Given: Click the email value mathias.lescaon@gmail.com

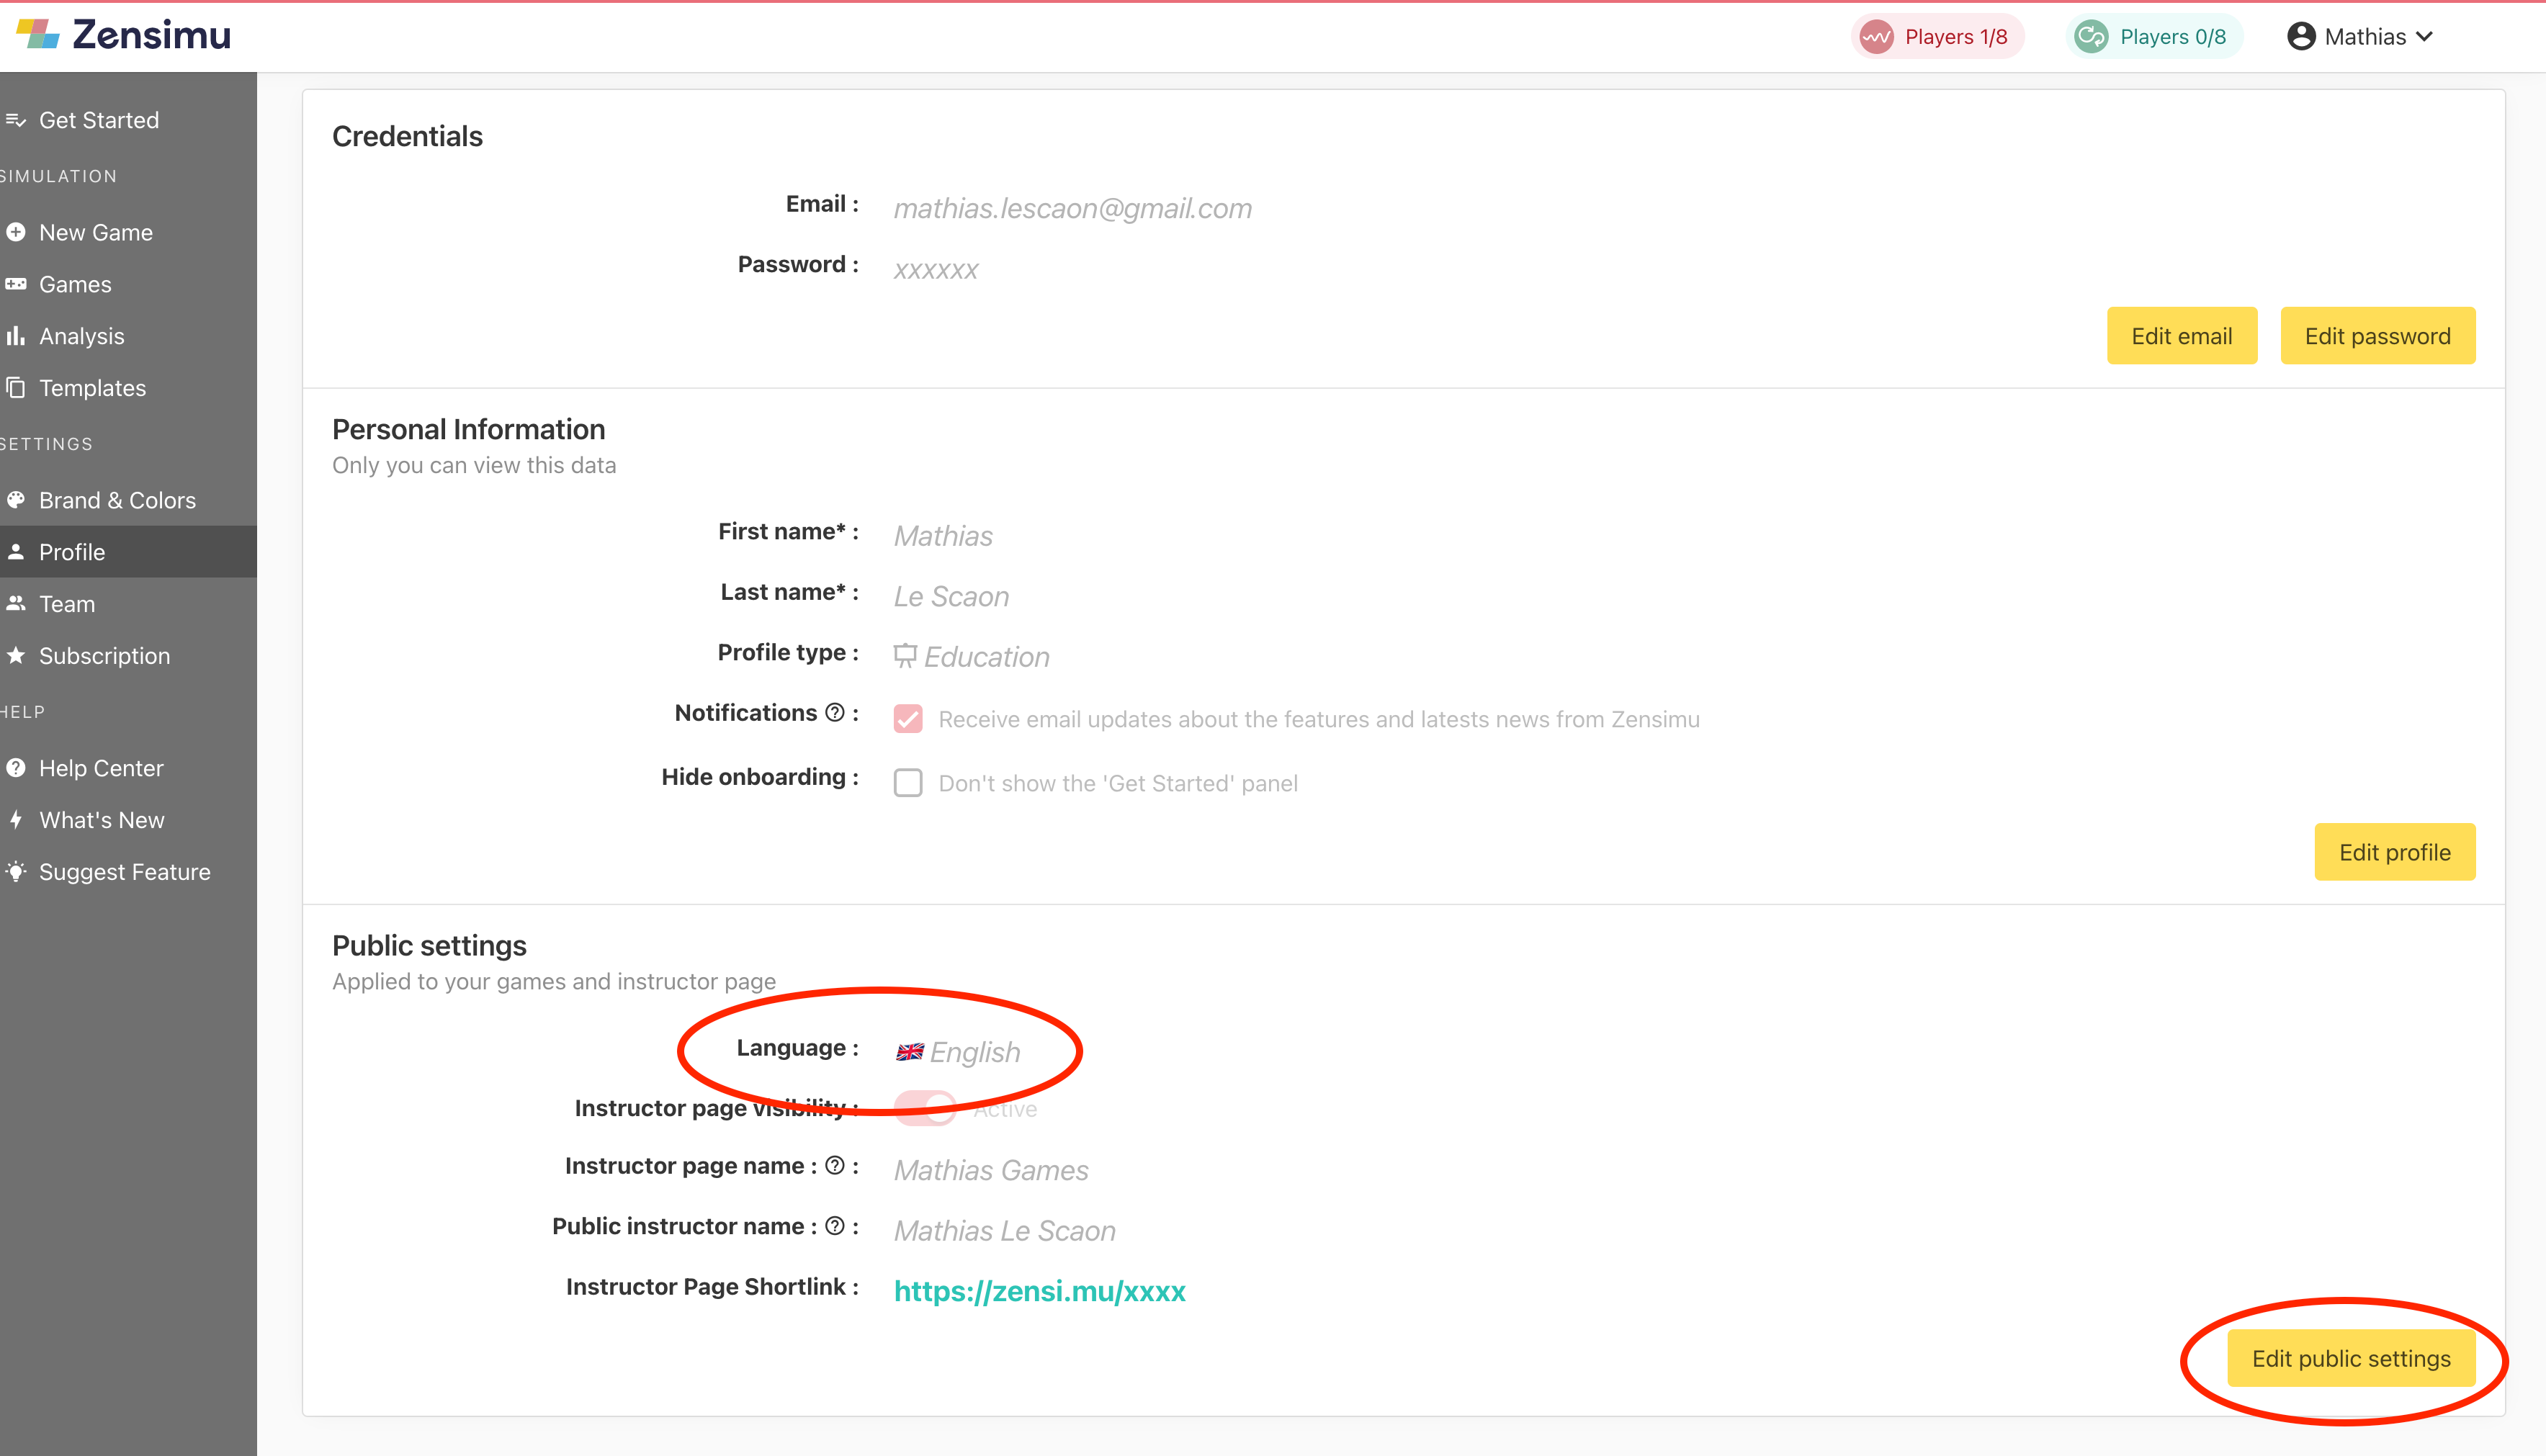Looking at the screenshot, I should [1072, 208].
